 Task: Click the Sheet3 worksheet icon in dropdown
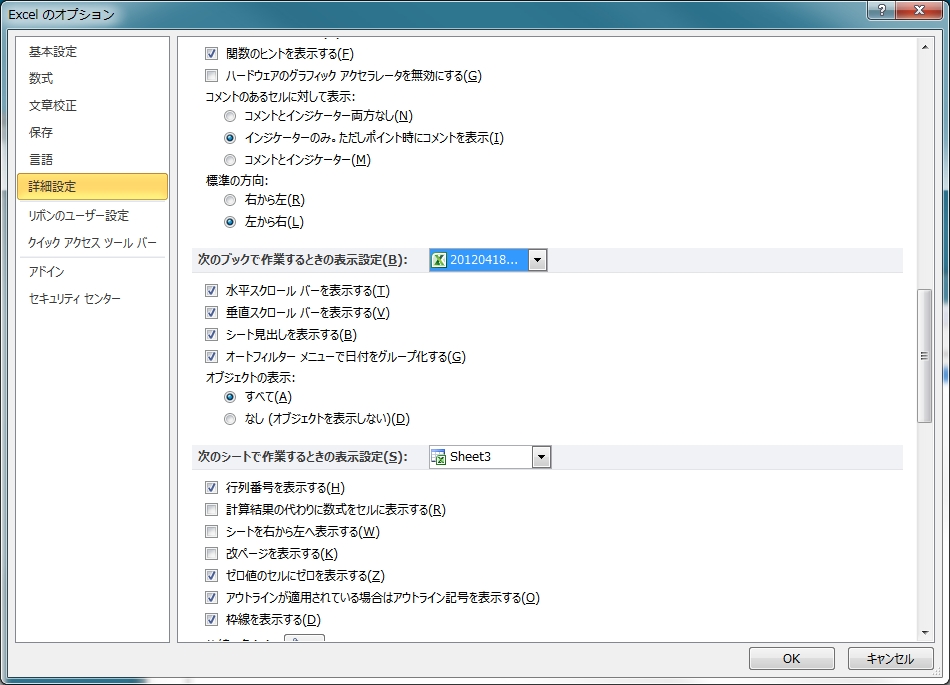pyautogui.click(x=439, y=457)
